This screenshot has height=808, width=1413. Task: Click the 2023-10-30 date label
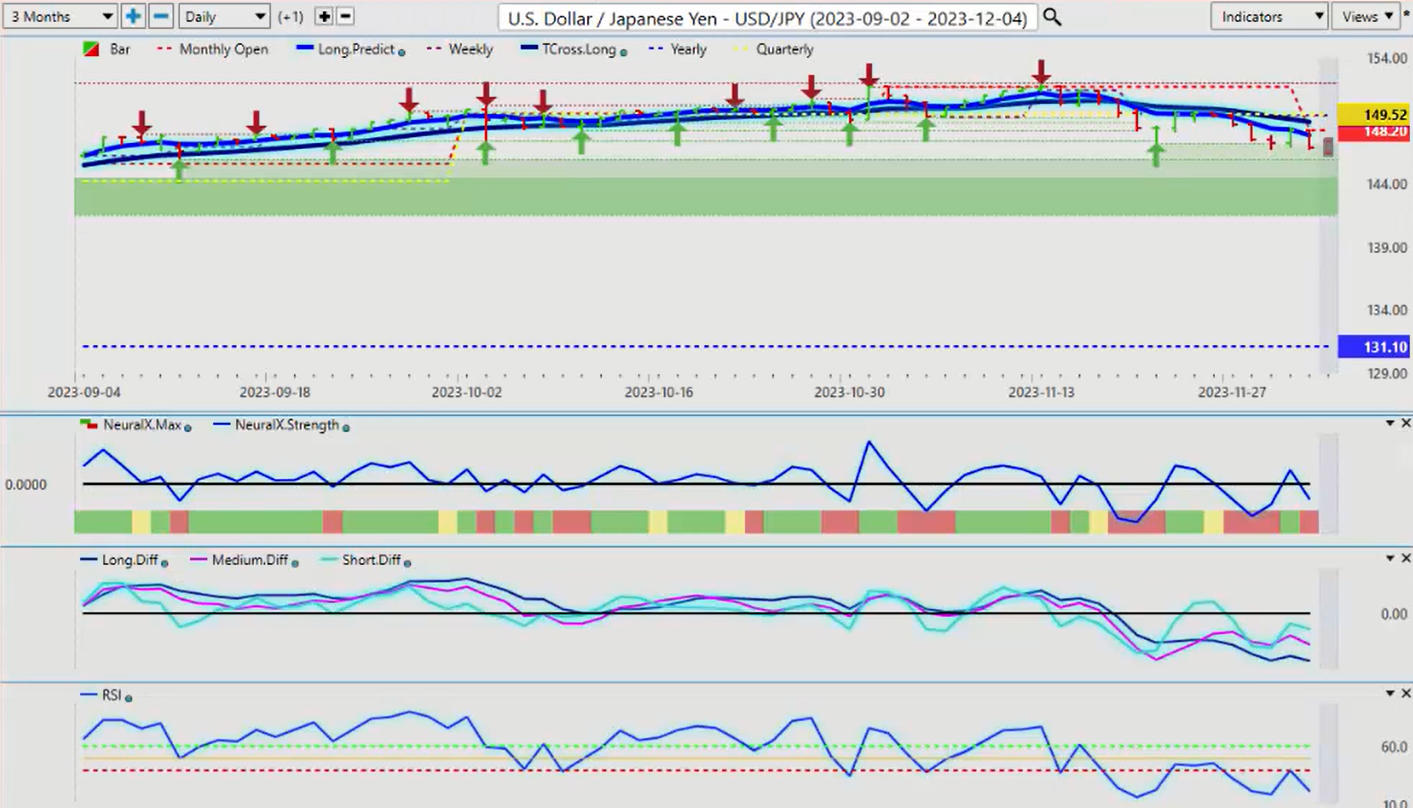pyautogui.click(x=850, y=393)
